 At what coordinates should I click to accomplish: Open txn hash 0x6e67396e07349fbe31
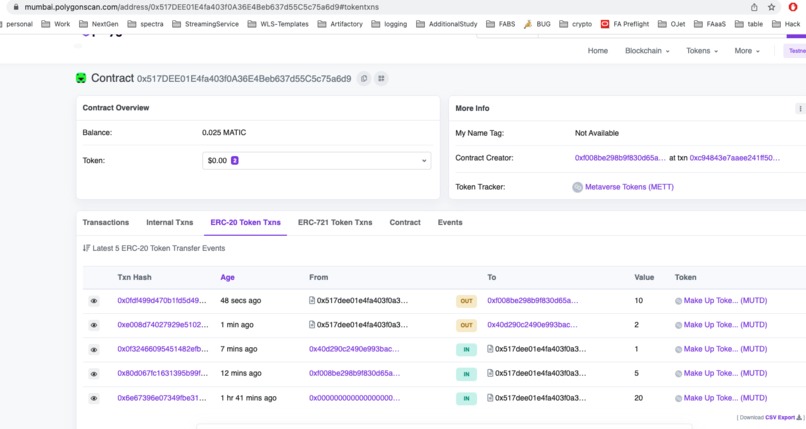pos(161,398)
